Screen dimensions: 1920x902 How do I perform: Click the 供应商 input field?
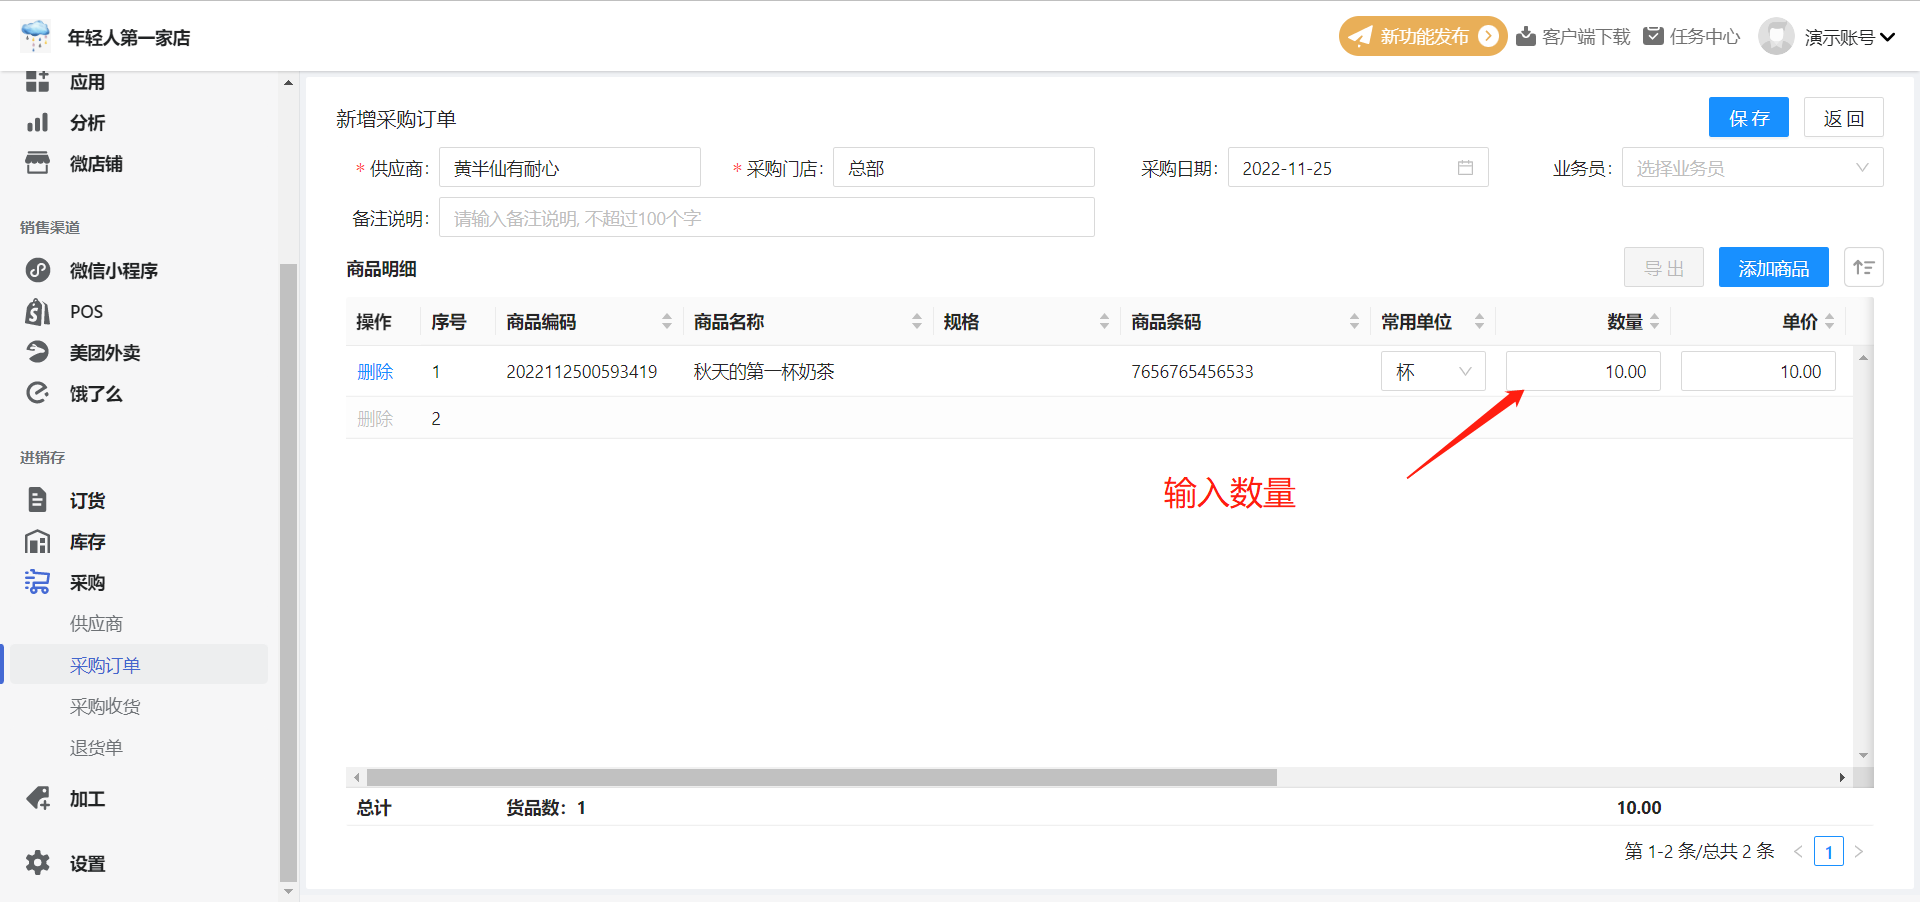point(570,168)
